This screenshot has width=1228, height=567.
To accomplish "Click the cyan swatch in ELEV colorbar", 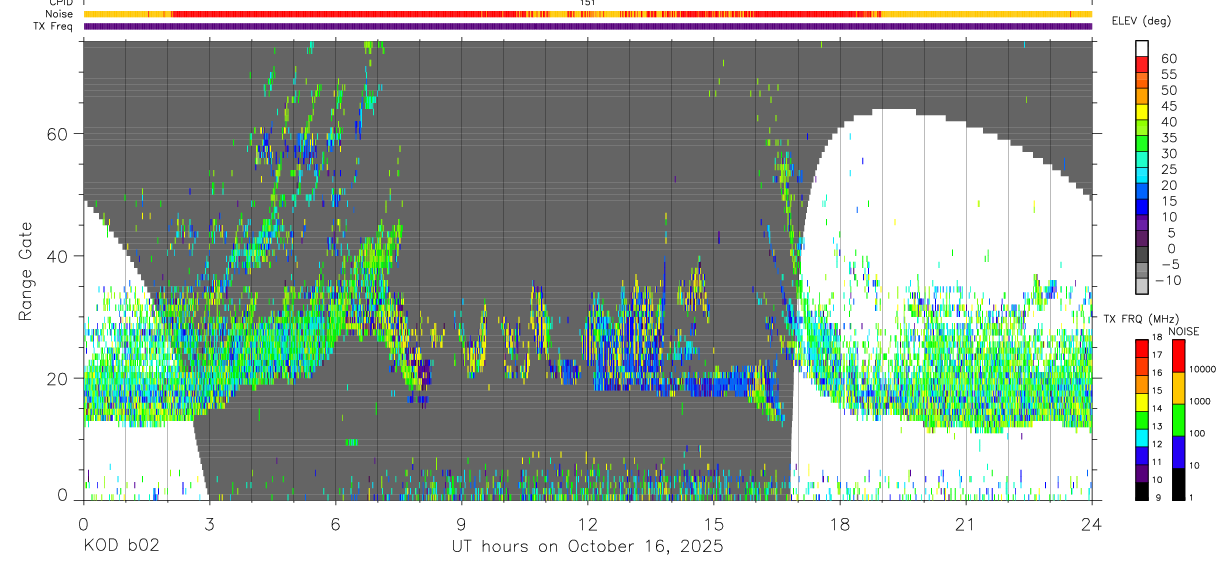I will pos(1142,175).
